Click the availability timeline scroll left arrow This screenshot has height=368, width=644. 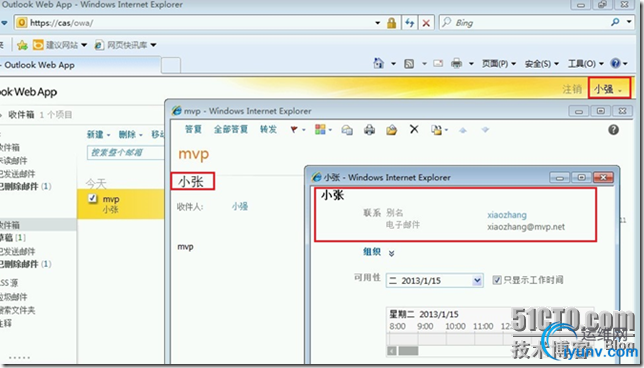[x=392, y=350]
